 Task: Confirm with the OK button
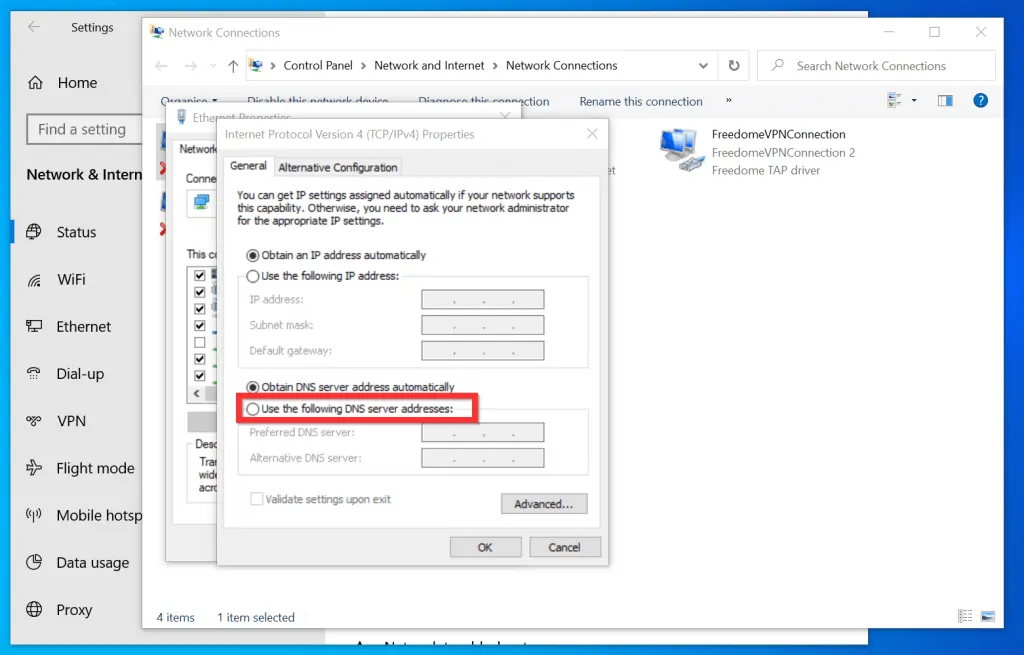tap(485, 547)
